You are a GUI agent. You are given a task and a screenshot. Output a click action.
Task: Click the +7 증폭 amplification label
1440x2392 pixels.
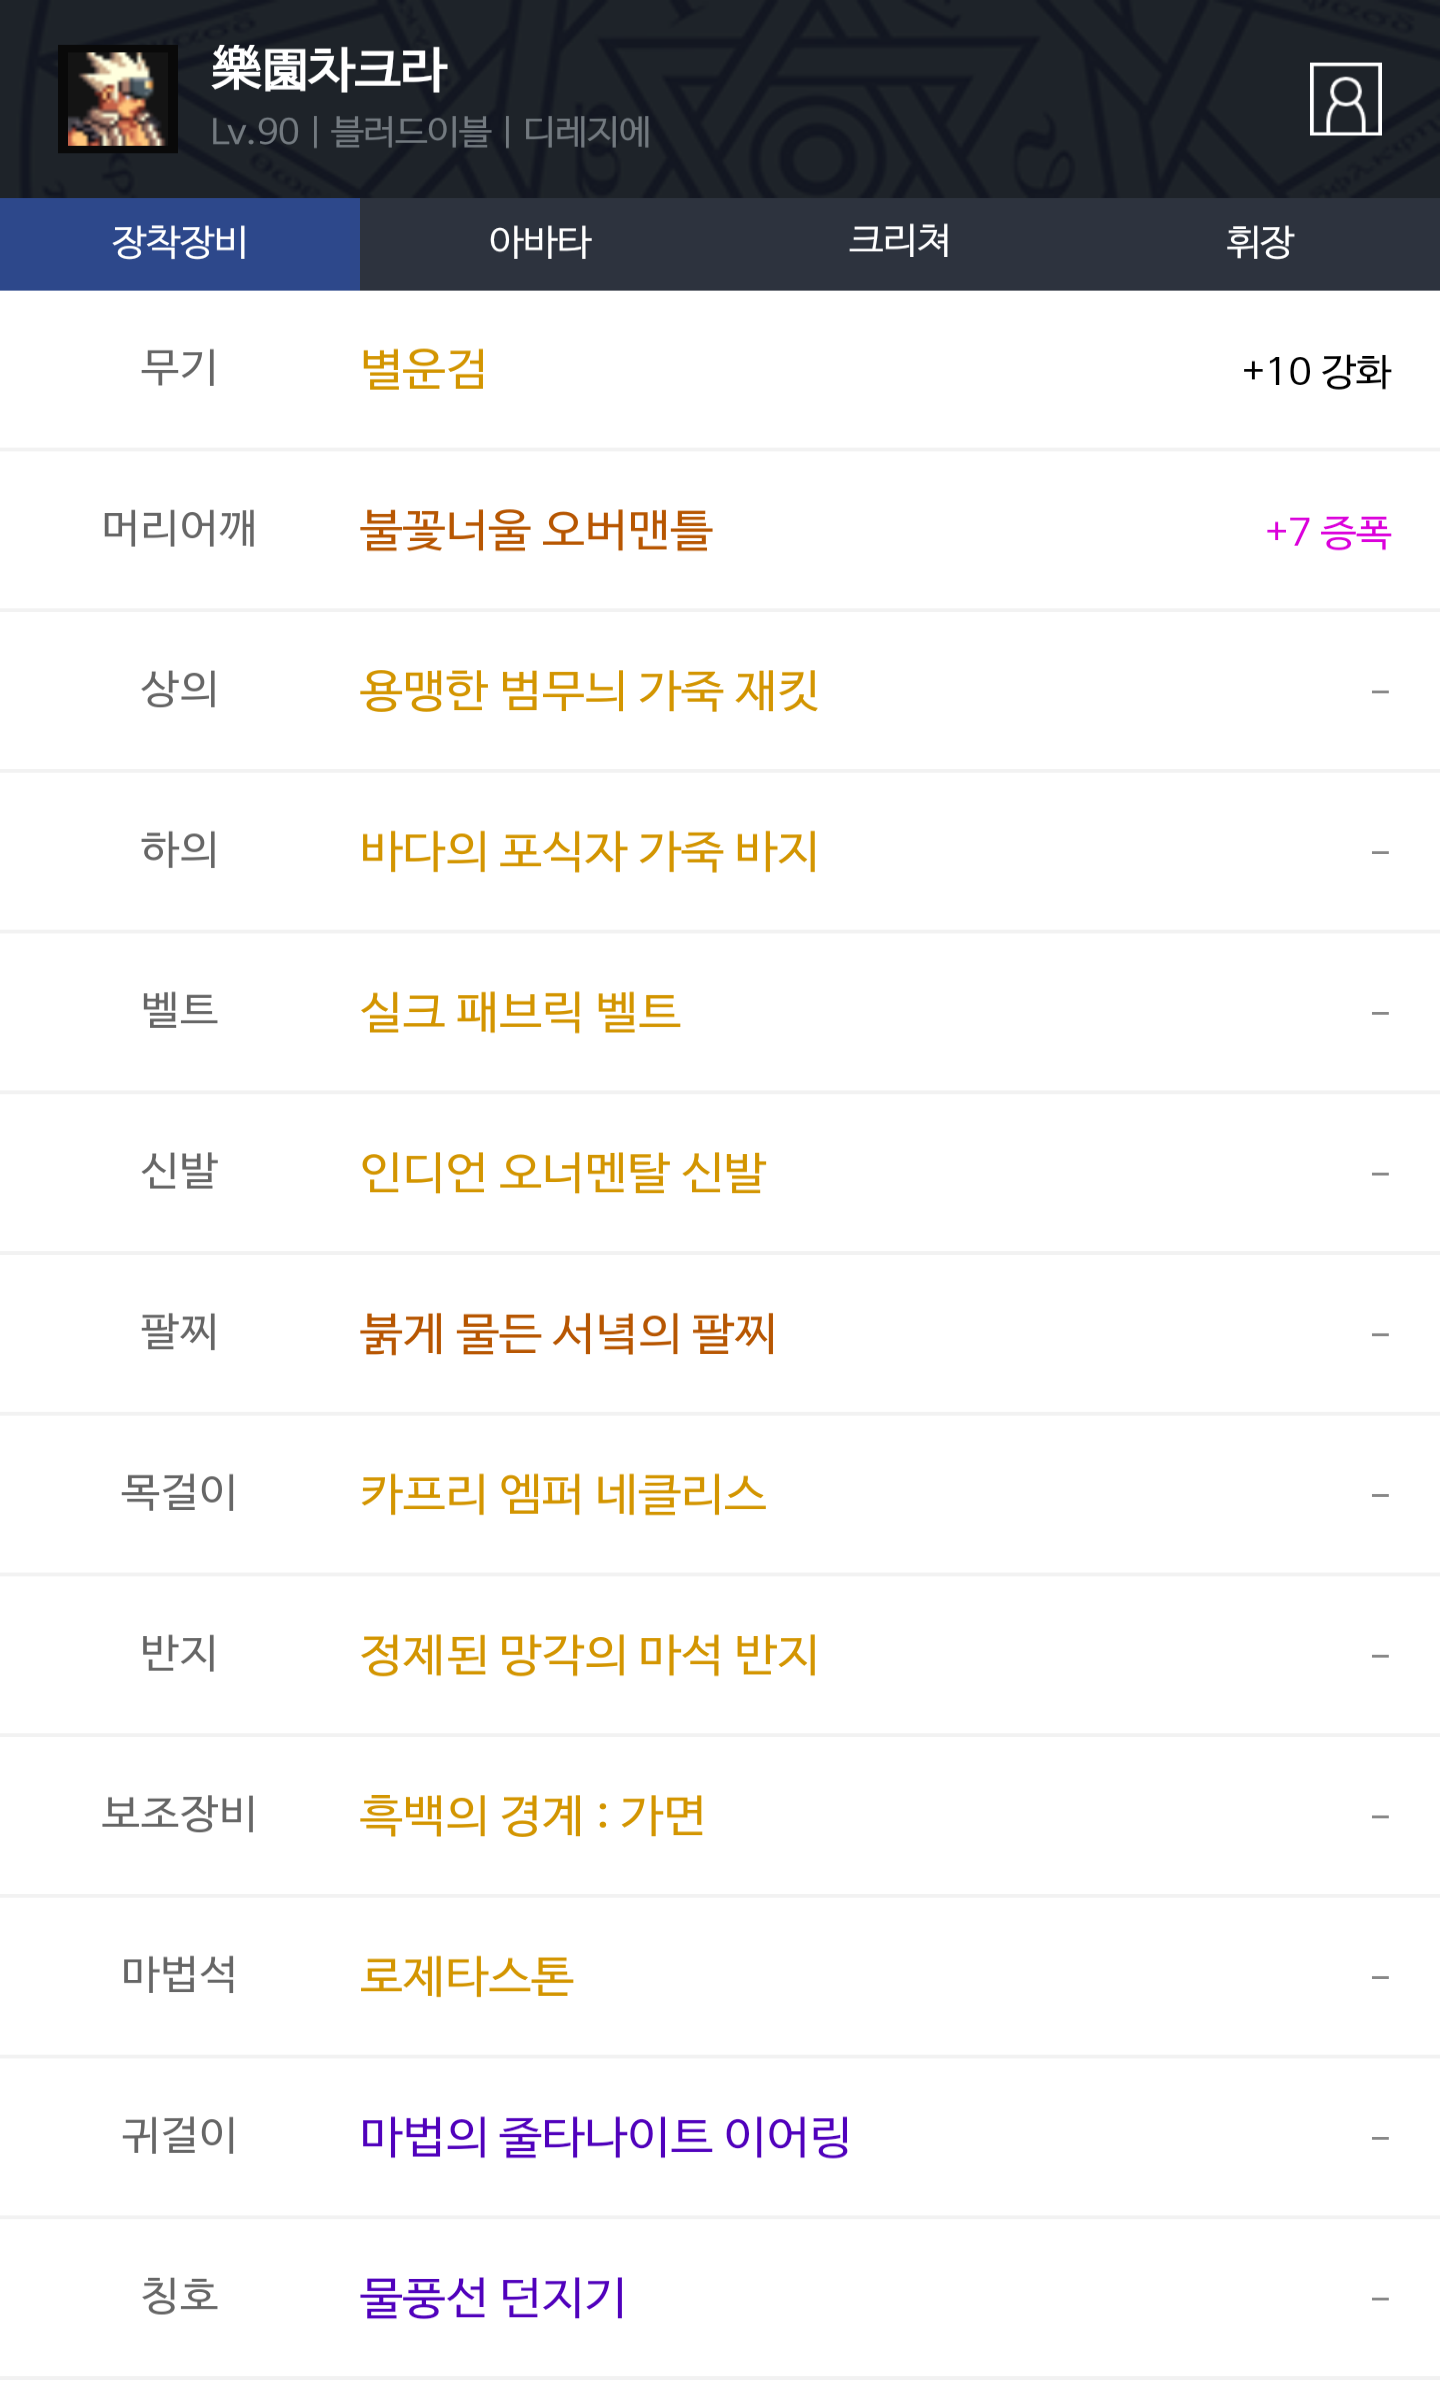(1328, 532)
